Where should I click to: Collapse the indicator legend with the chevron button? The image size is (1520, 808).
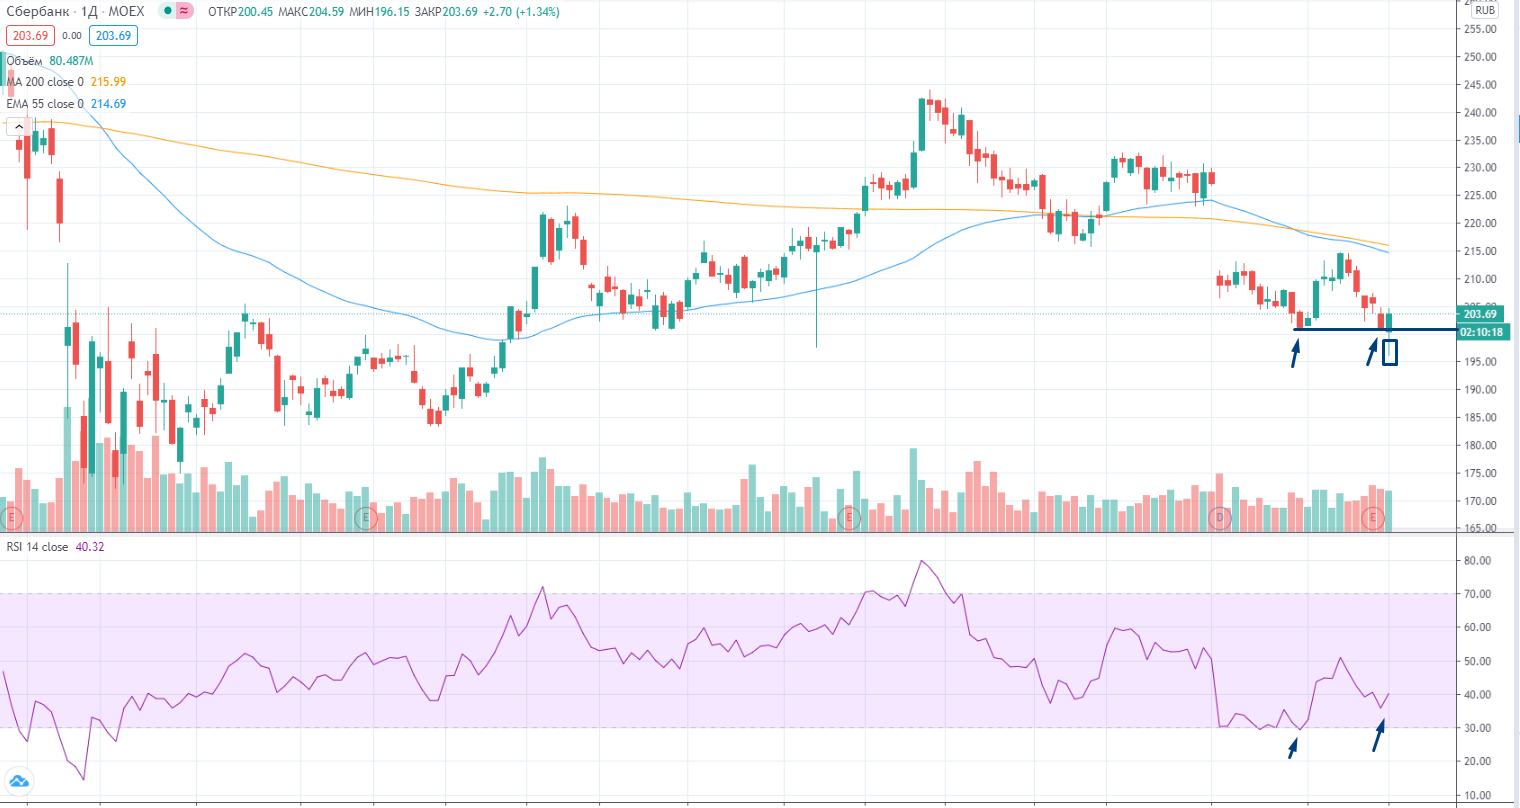click(17, 127)
